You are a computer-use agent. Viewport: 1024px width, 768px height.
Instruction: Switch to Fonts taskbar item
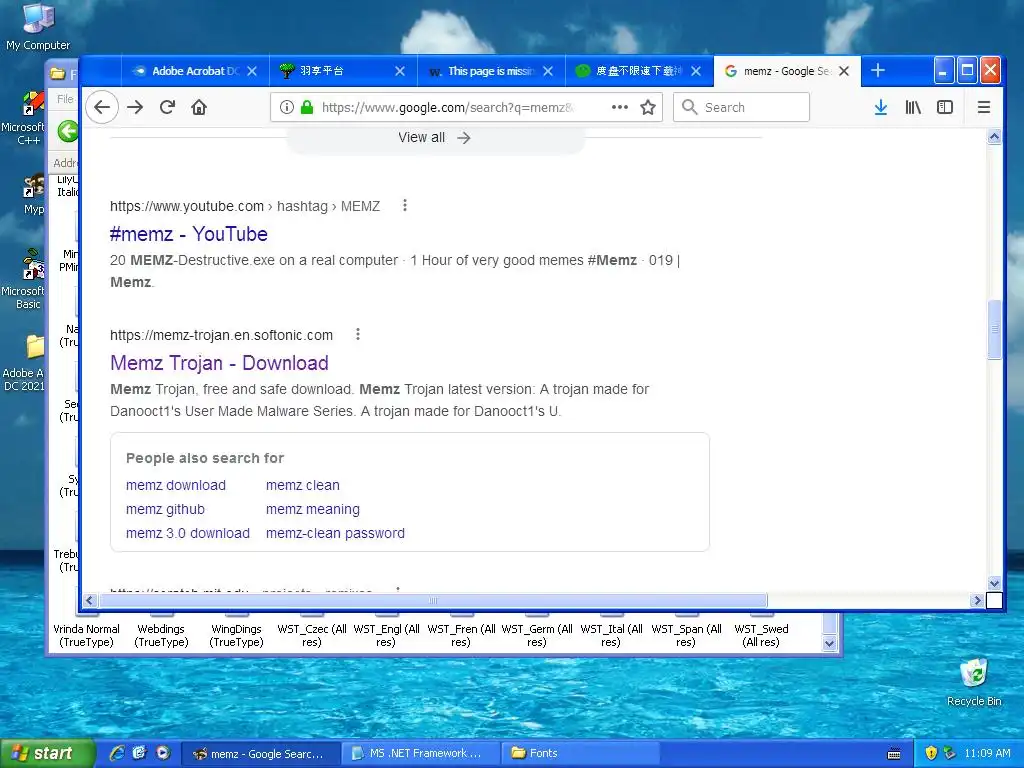pos(579,753)
